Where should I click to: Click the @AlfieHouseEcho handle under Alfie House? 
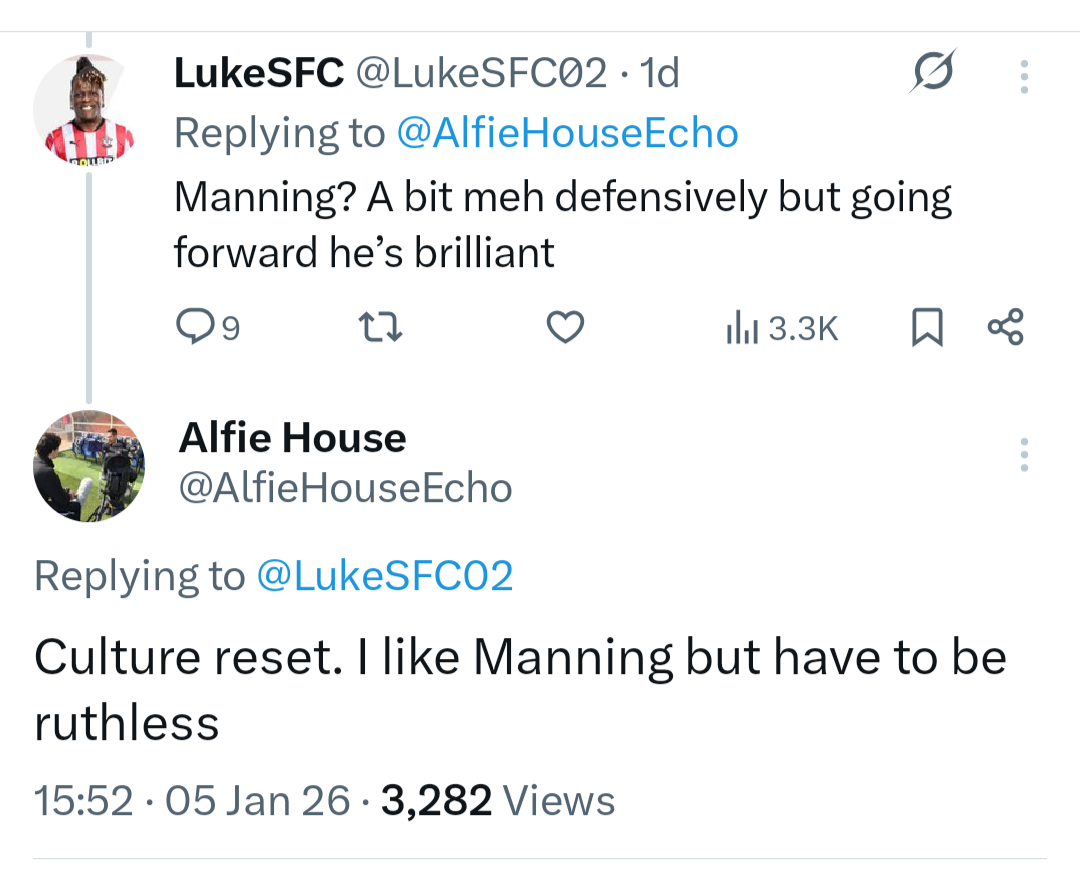coord(345,488)
